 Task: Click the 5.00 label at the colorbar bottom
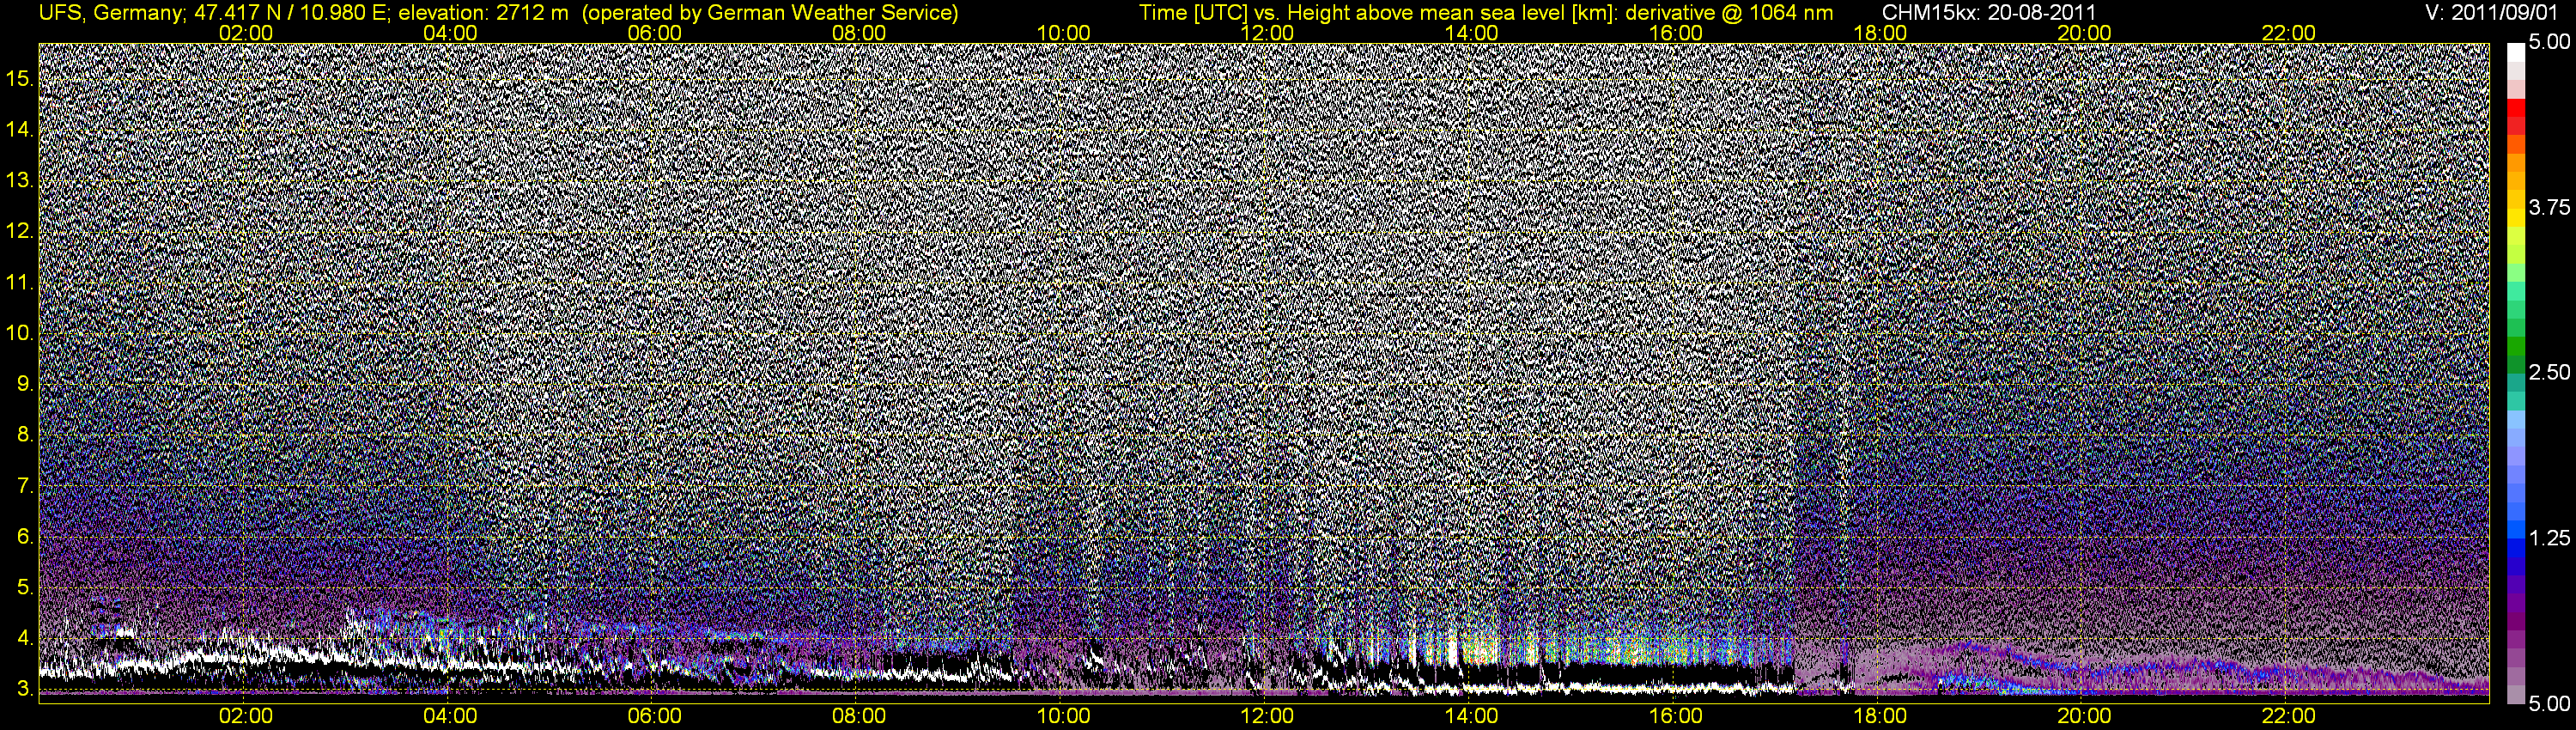coord(2549,704)
